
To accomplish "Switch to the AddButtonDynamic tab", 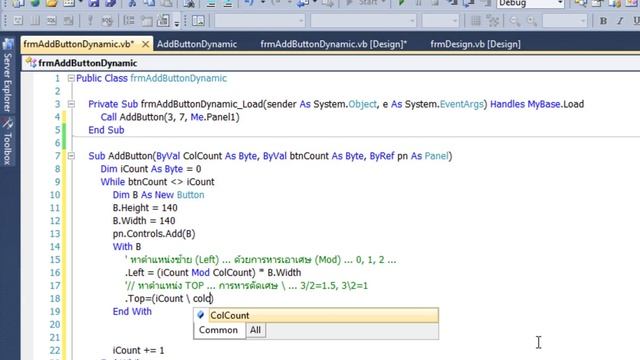I will coord(197,44).
